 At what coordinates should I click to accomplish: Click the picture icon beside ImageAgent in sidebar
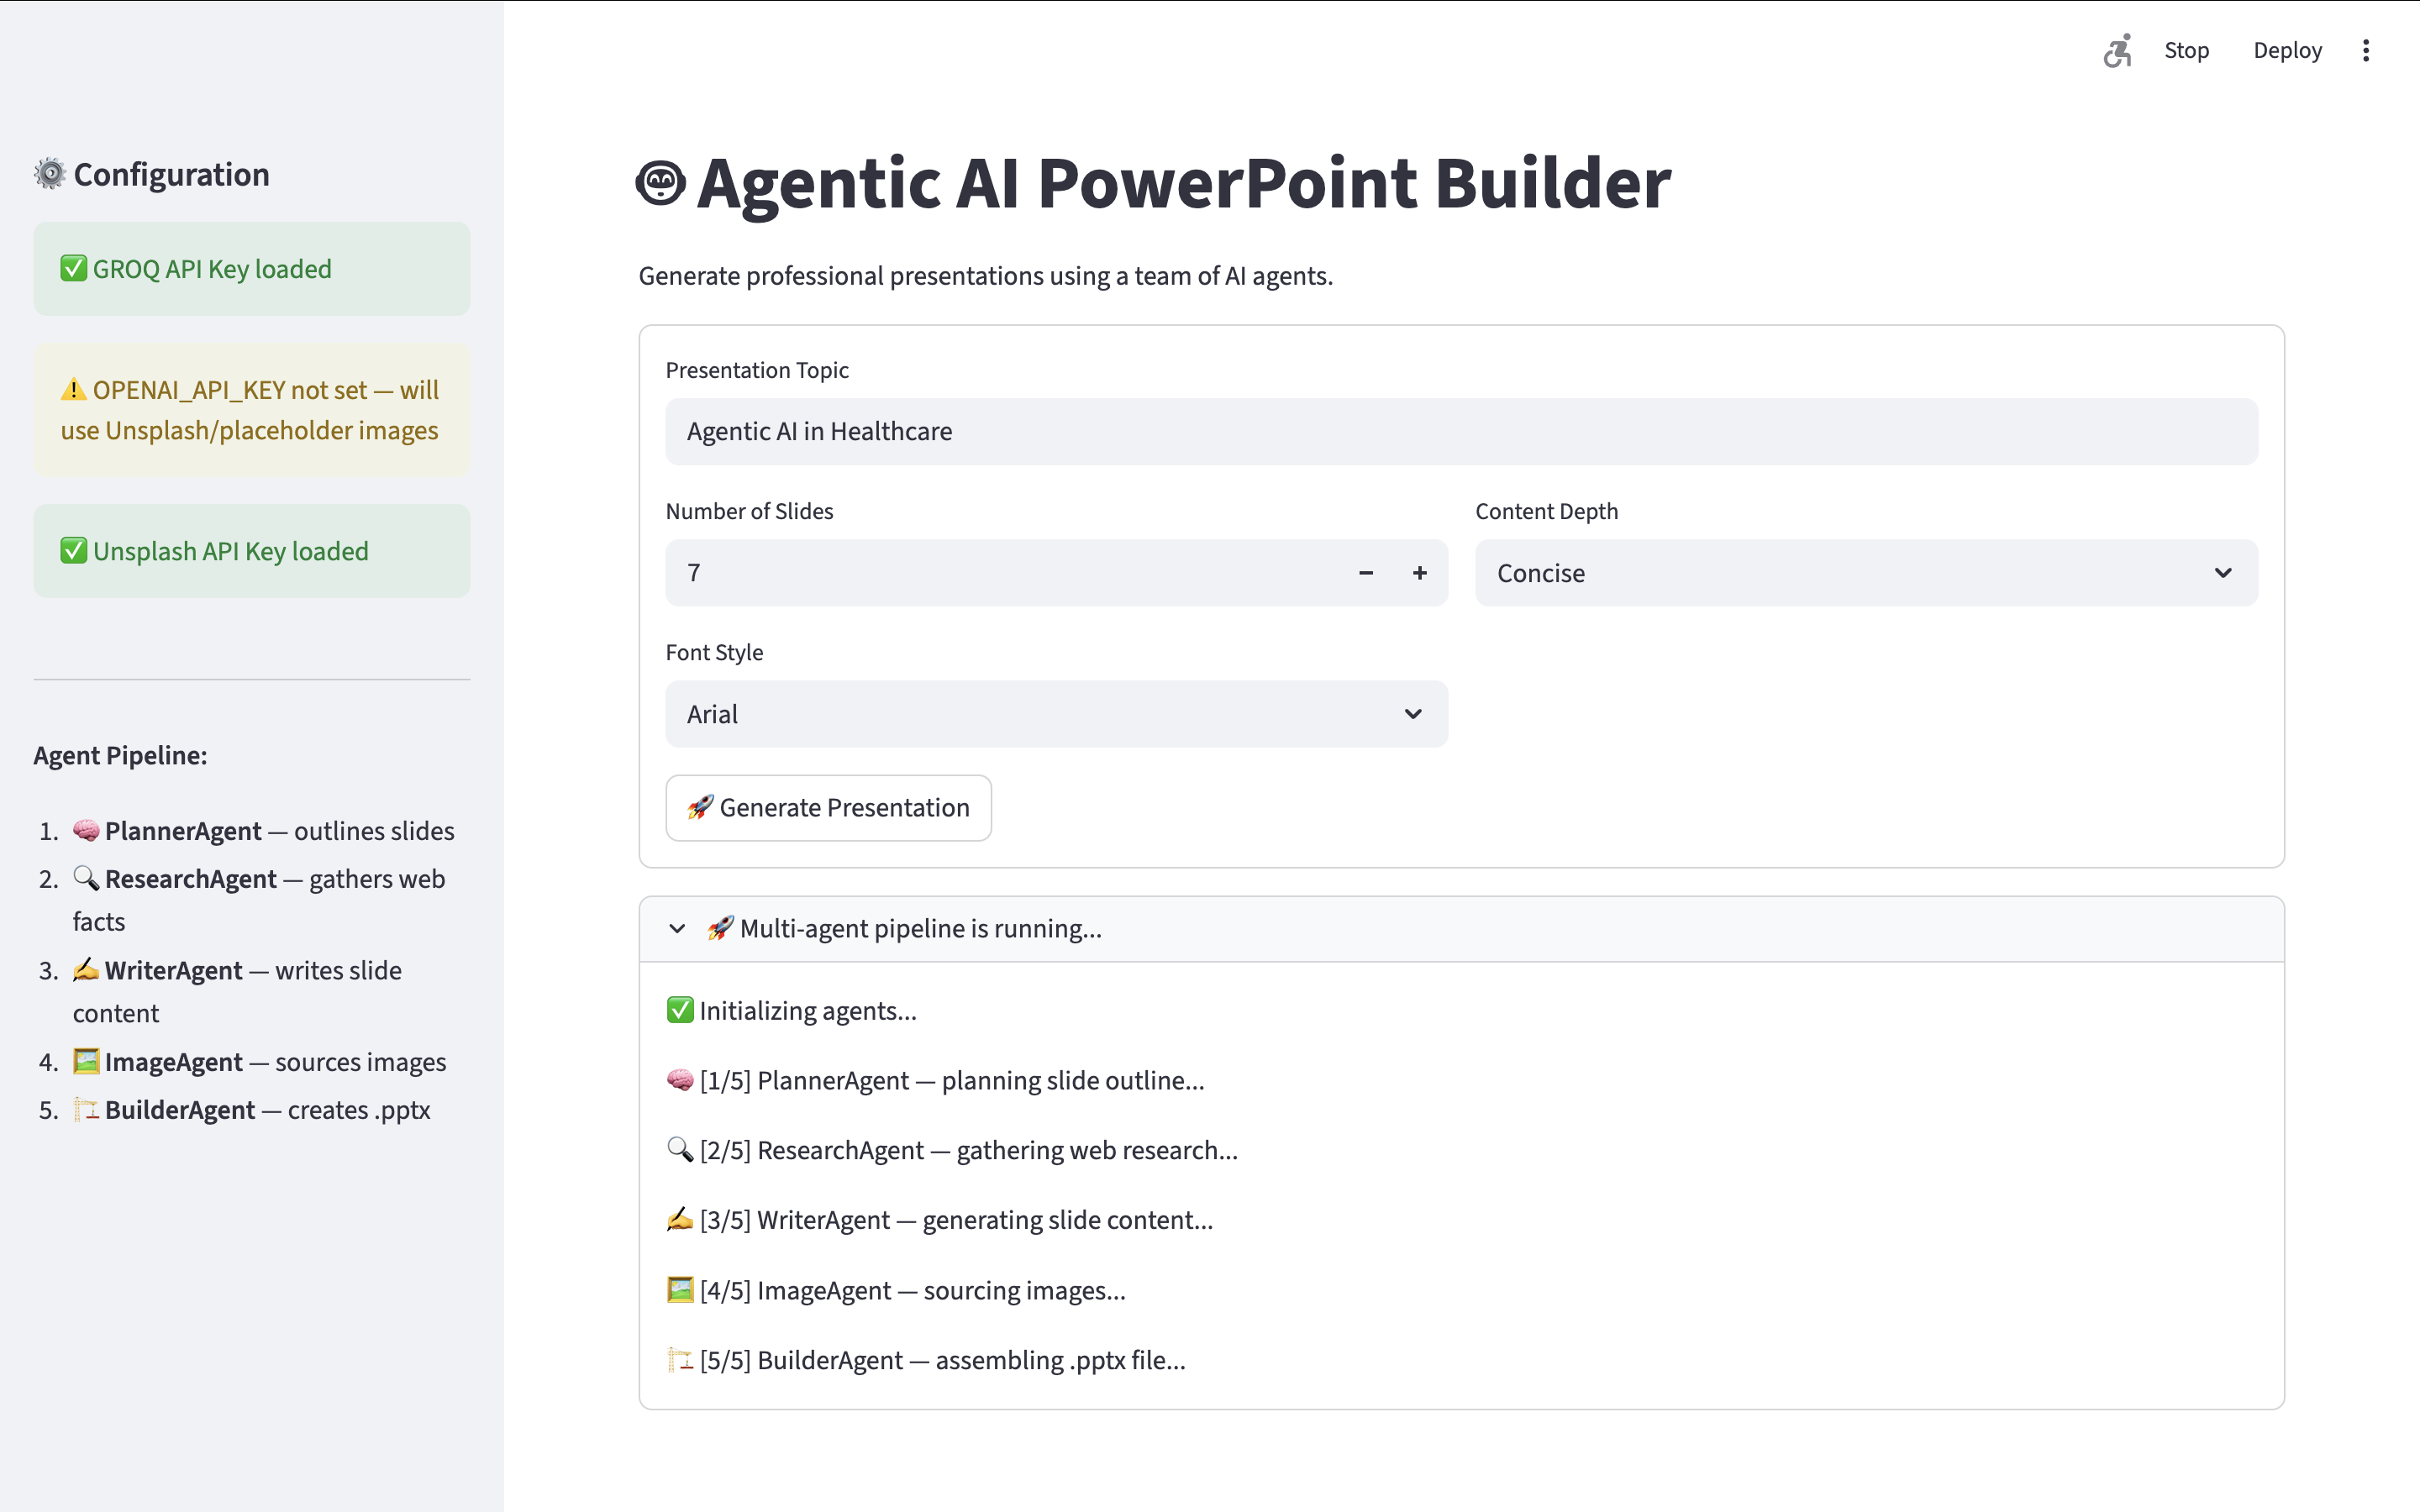click(x=86, y=1061)
